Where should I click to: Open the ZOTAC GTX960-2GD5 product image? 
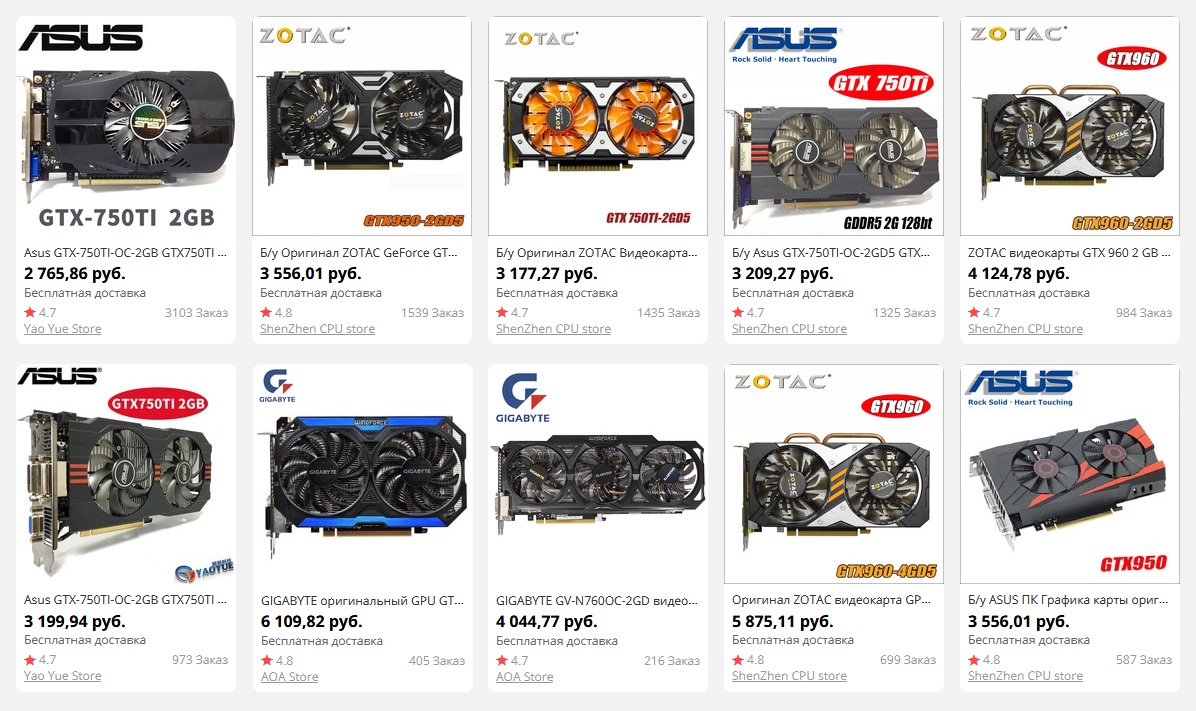(1070, 126)
